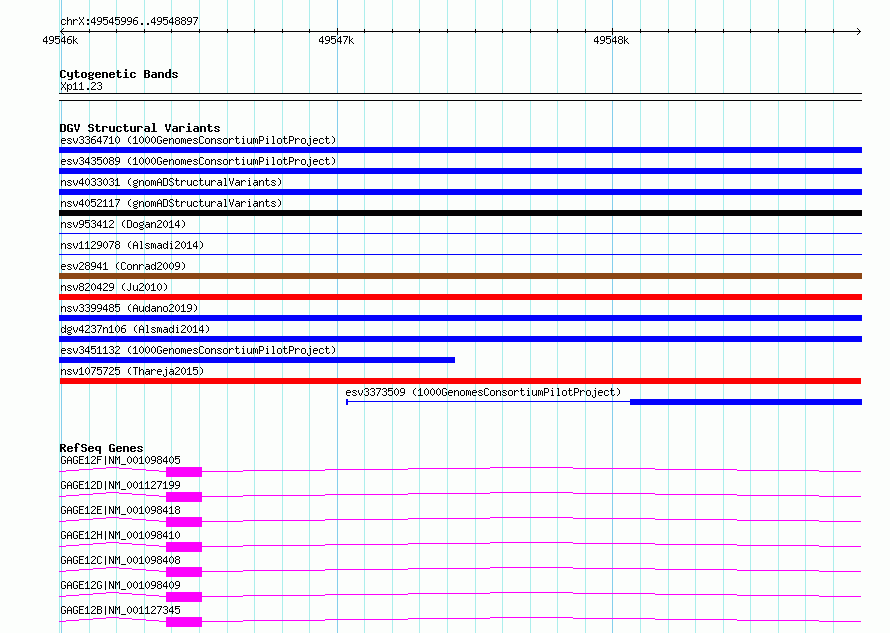Click the GAGE12C magenta exon block
Screen dimensions: 890x633
(184, 572)
